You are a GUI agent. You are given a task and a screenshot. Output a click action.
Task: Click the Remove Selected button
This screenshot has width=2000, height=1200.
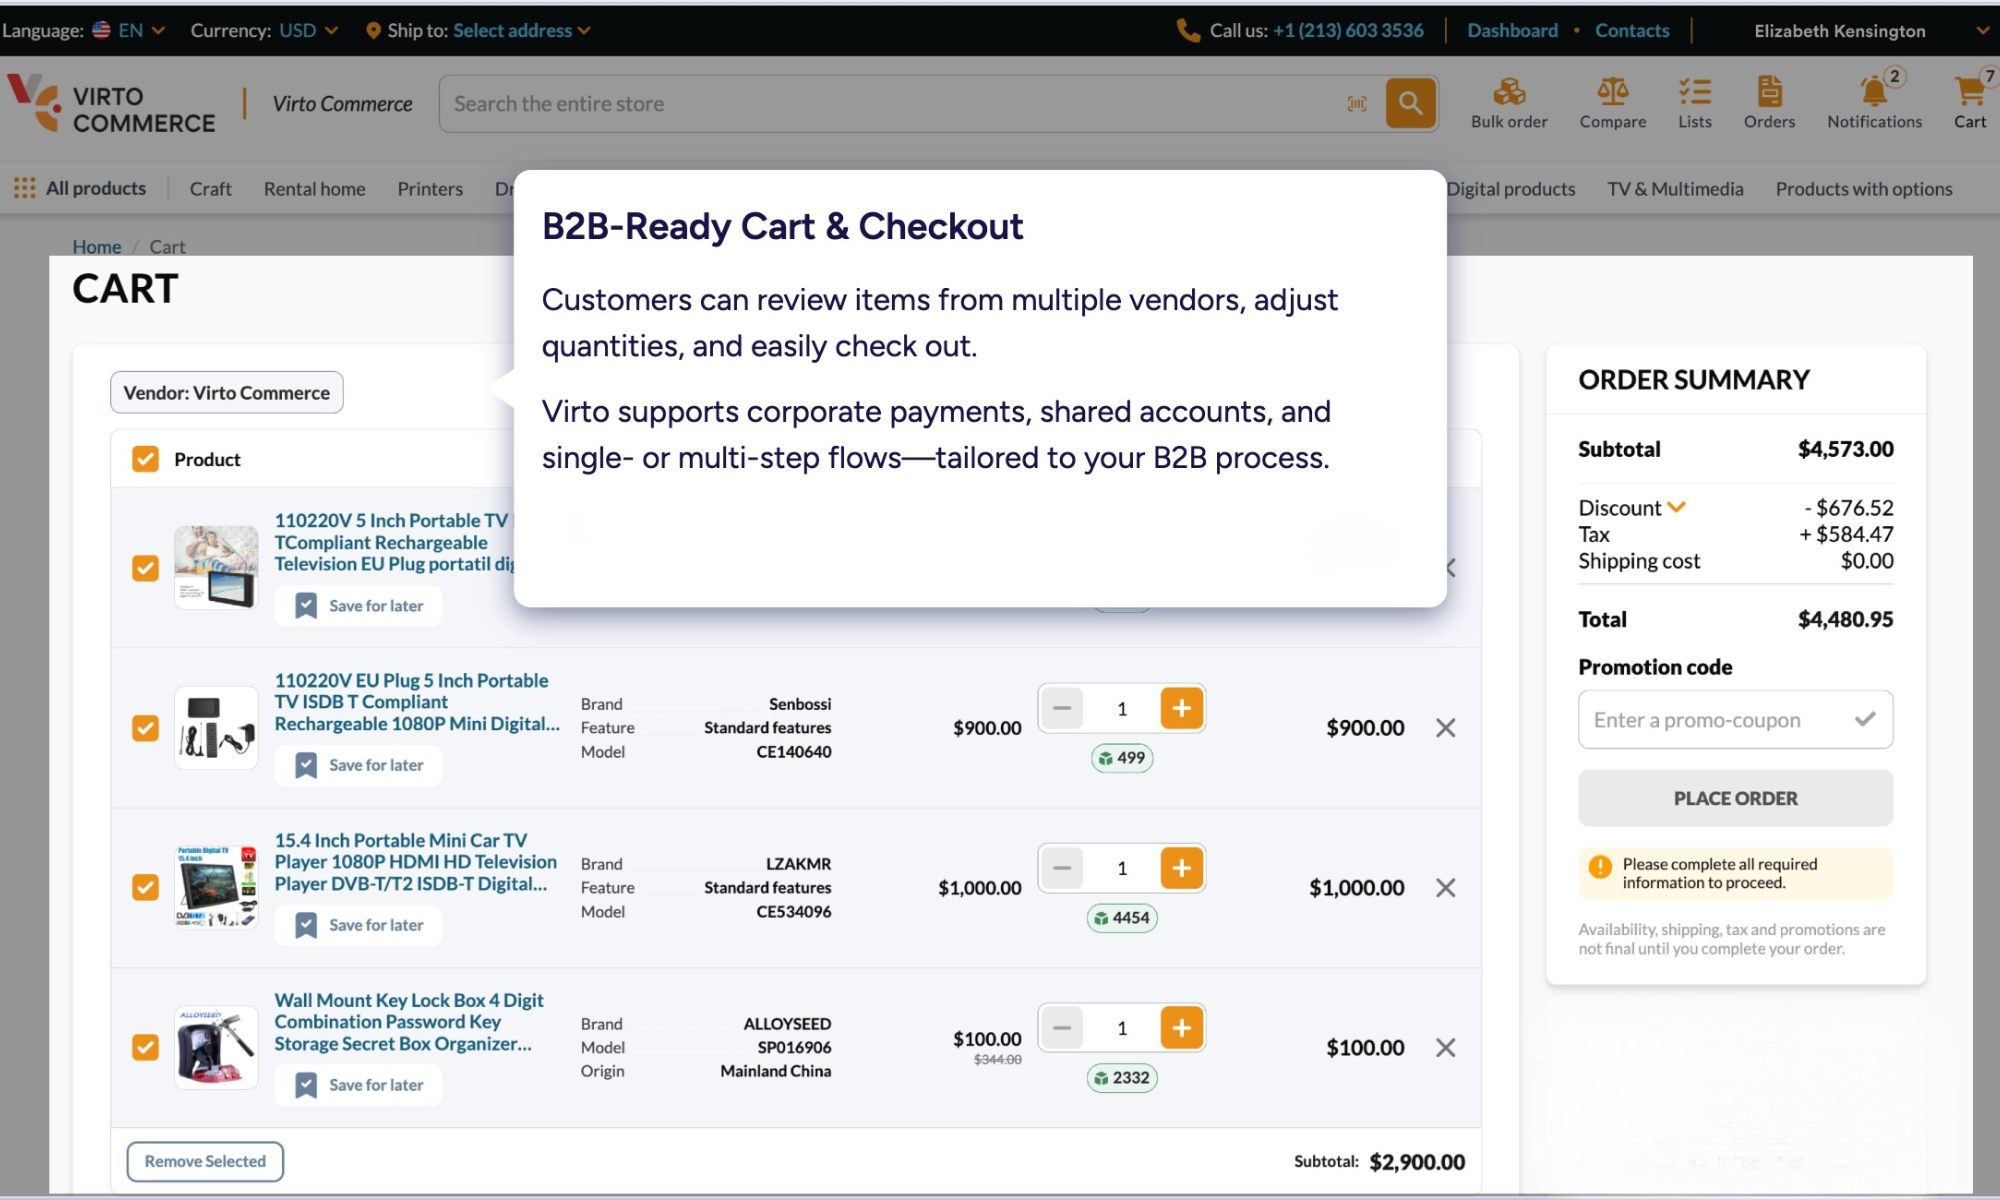pos(205,1161)
